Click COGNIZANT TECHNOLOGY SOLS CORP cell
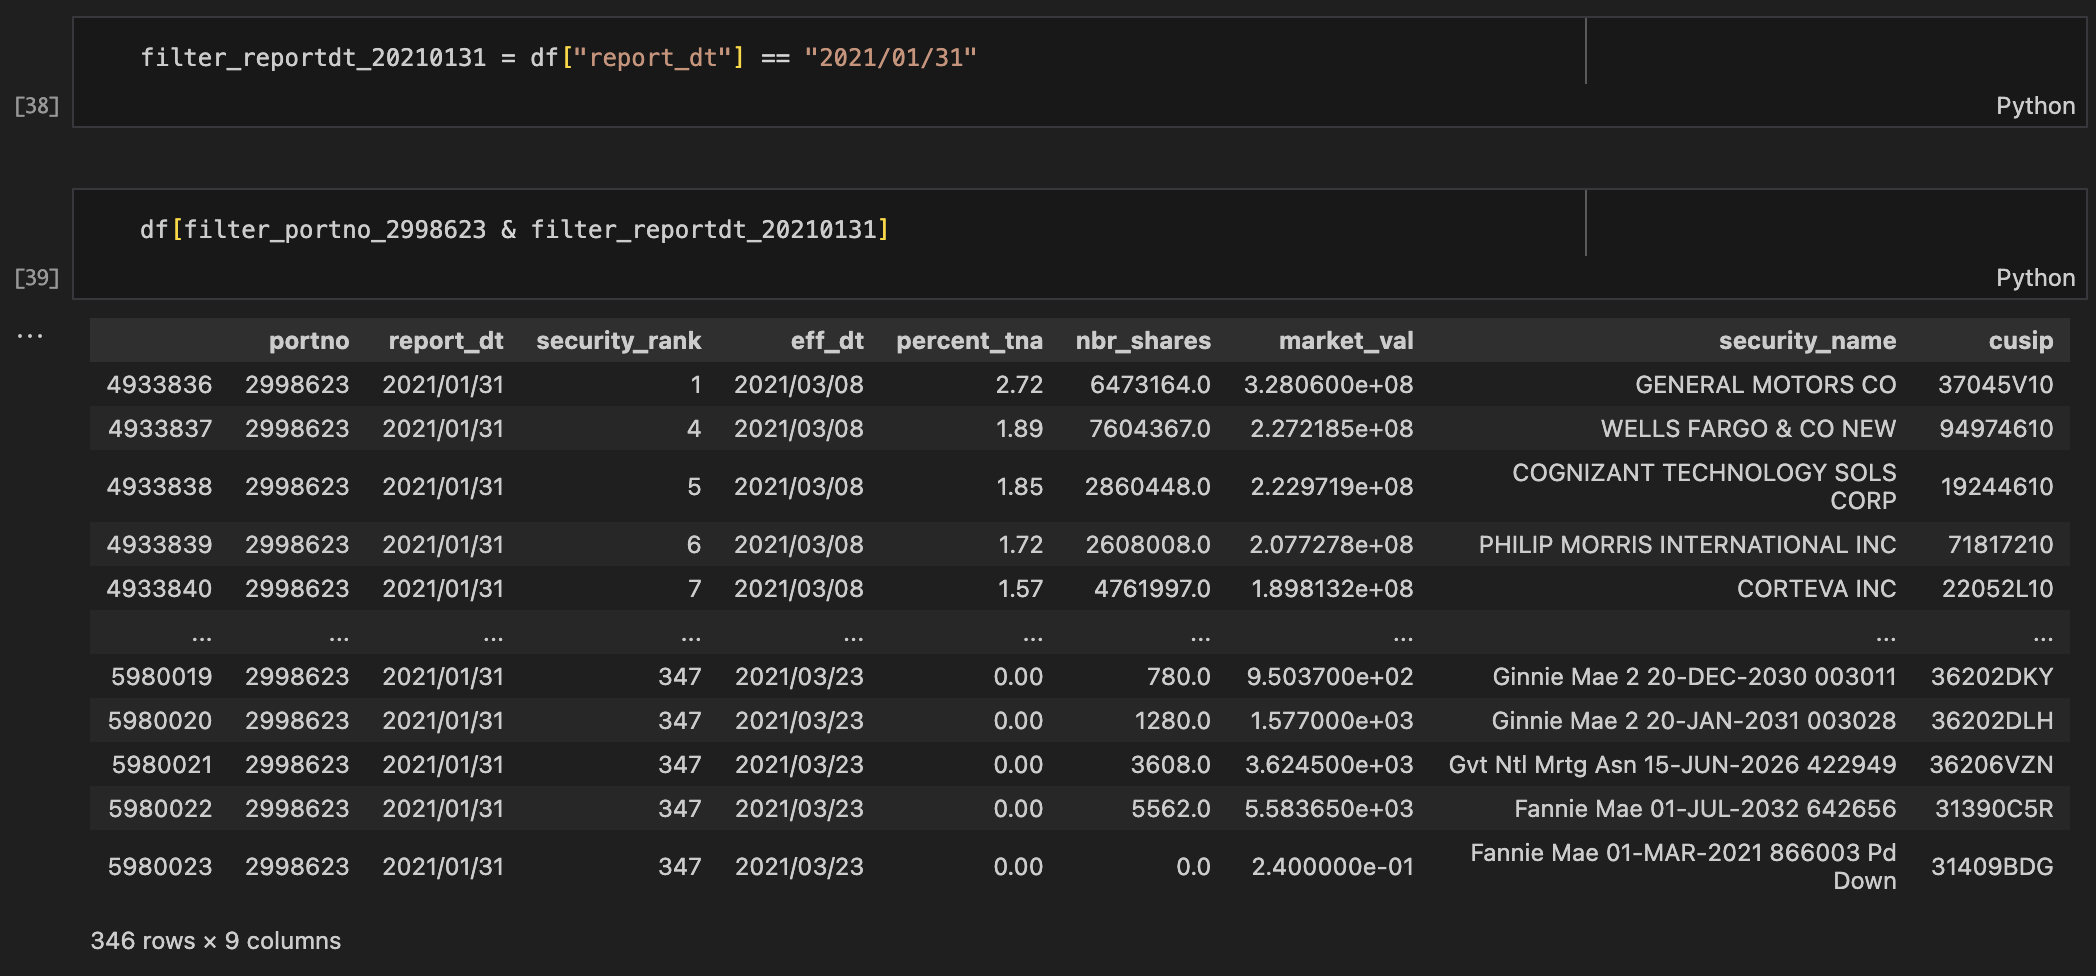Image resolution: width=2096 pixels, height=976 pixels. pos(1704,487)
